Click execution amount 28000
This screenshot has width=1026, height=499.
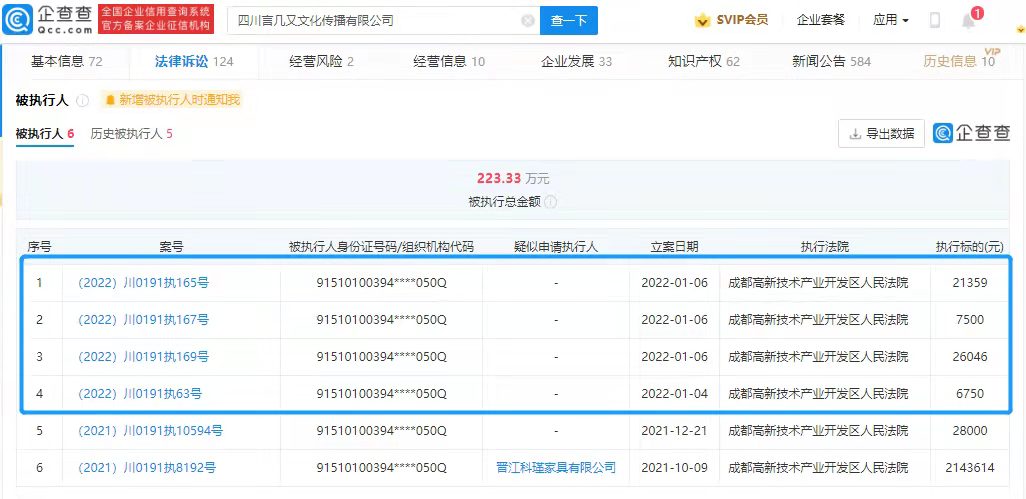970,431
